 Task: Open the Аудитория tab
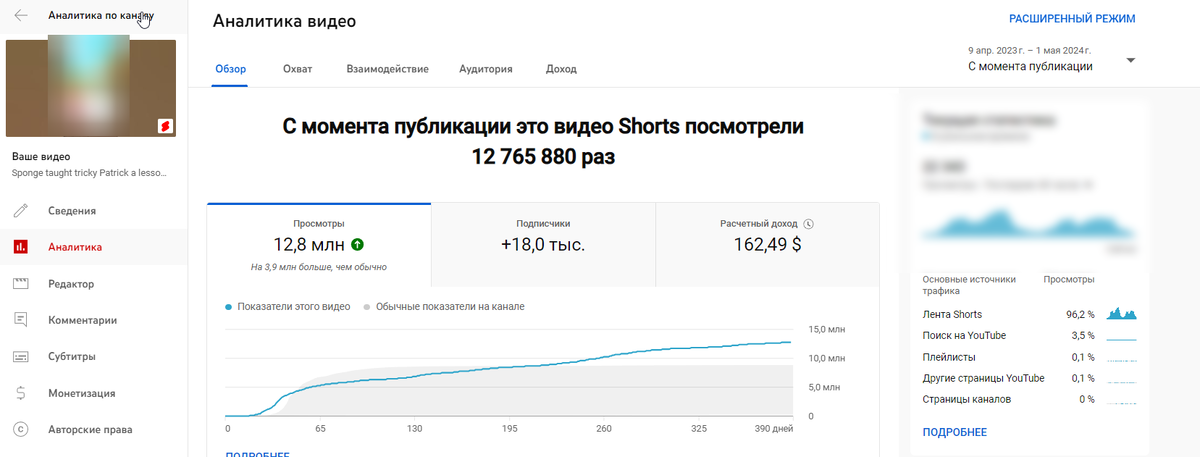486,69
